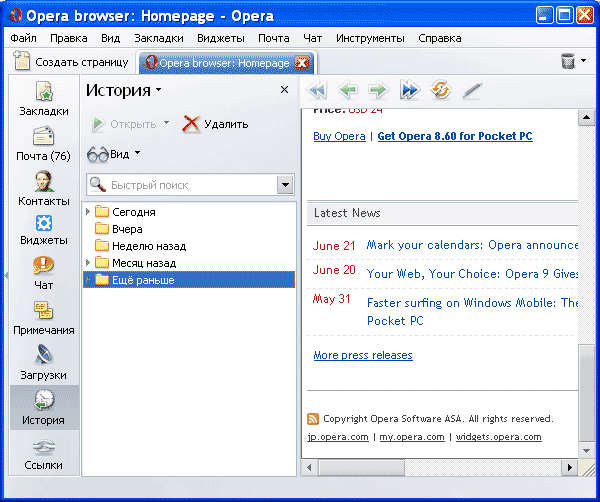Follow Get Opera 8.60 for Pocket PC link
Viewport: 600px width, 502px height.
point(455,136)
